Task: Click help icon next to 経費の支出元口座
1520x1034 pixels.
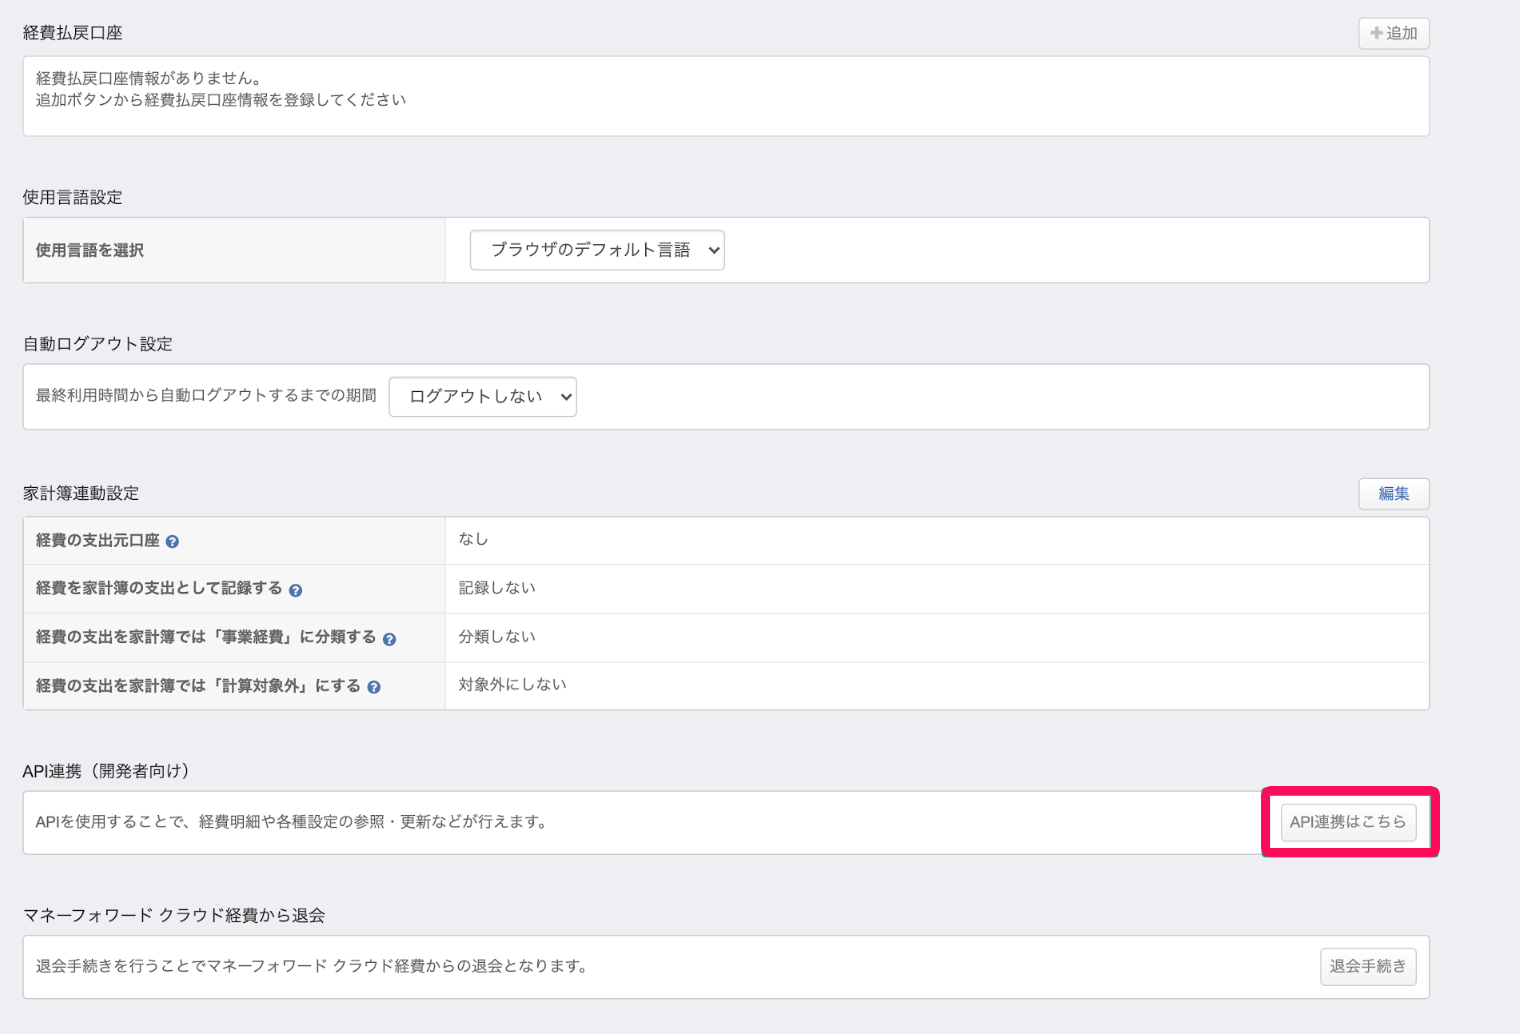Action: click(x=172, y=541)
